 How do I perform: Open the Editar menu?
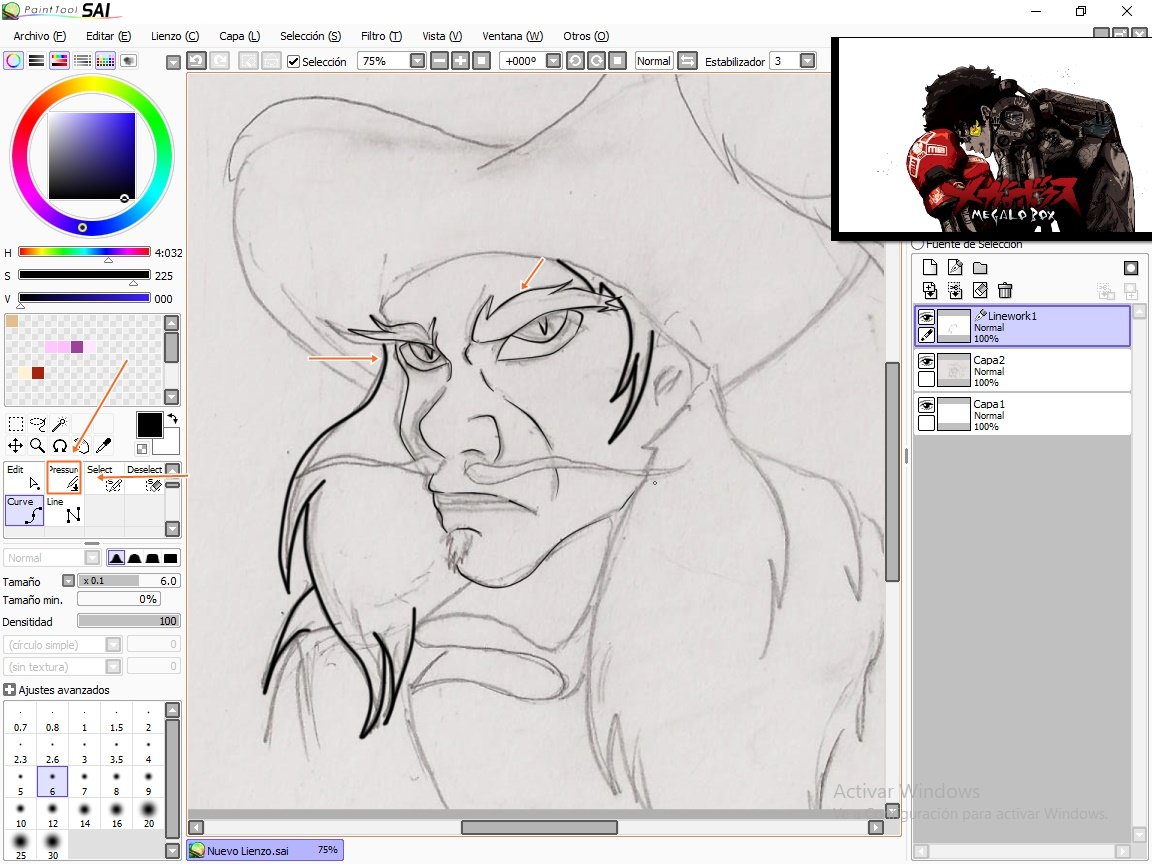tap(109, 36)
